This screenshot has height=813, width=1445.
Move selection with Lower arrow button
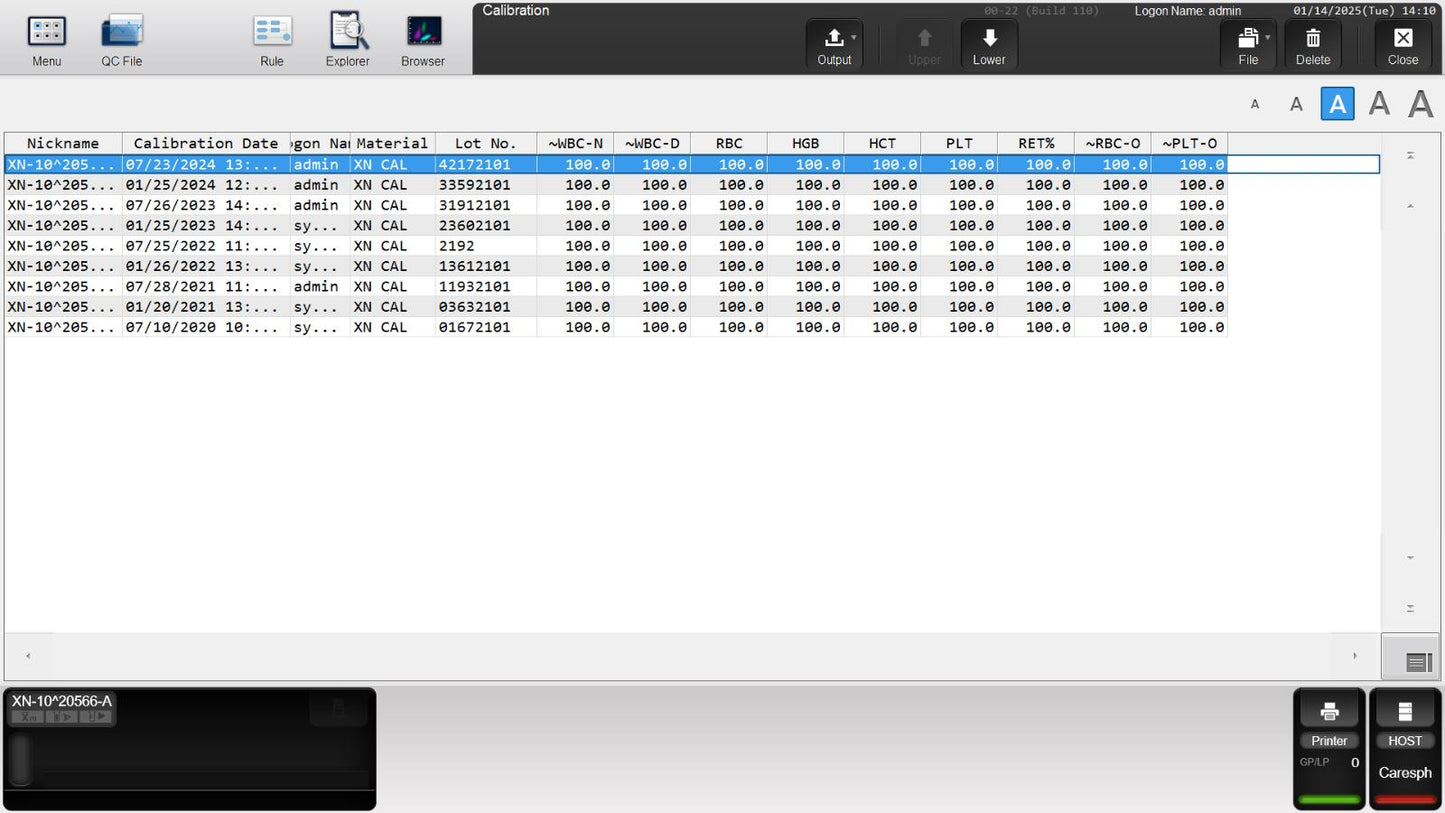(x=989, y=46)
